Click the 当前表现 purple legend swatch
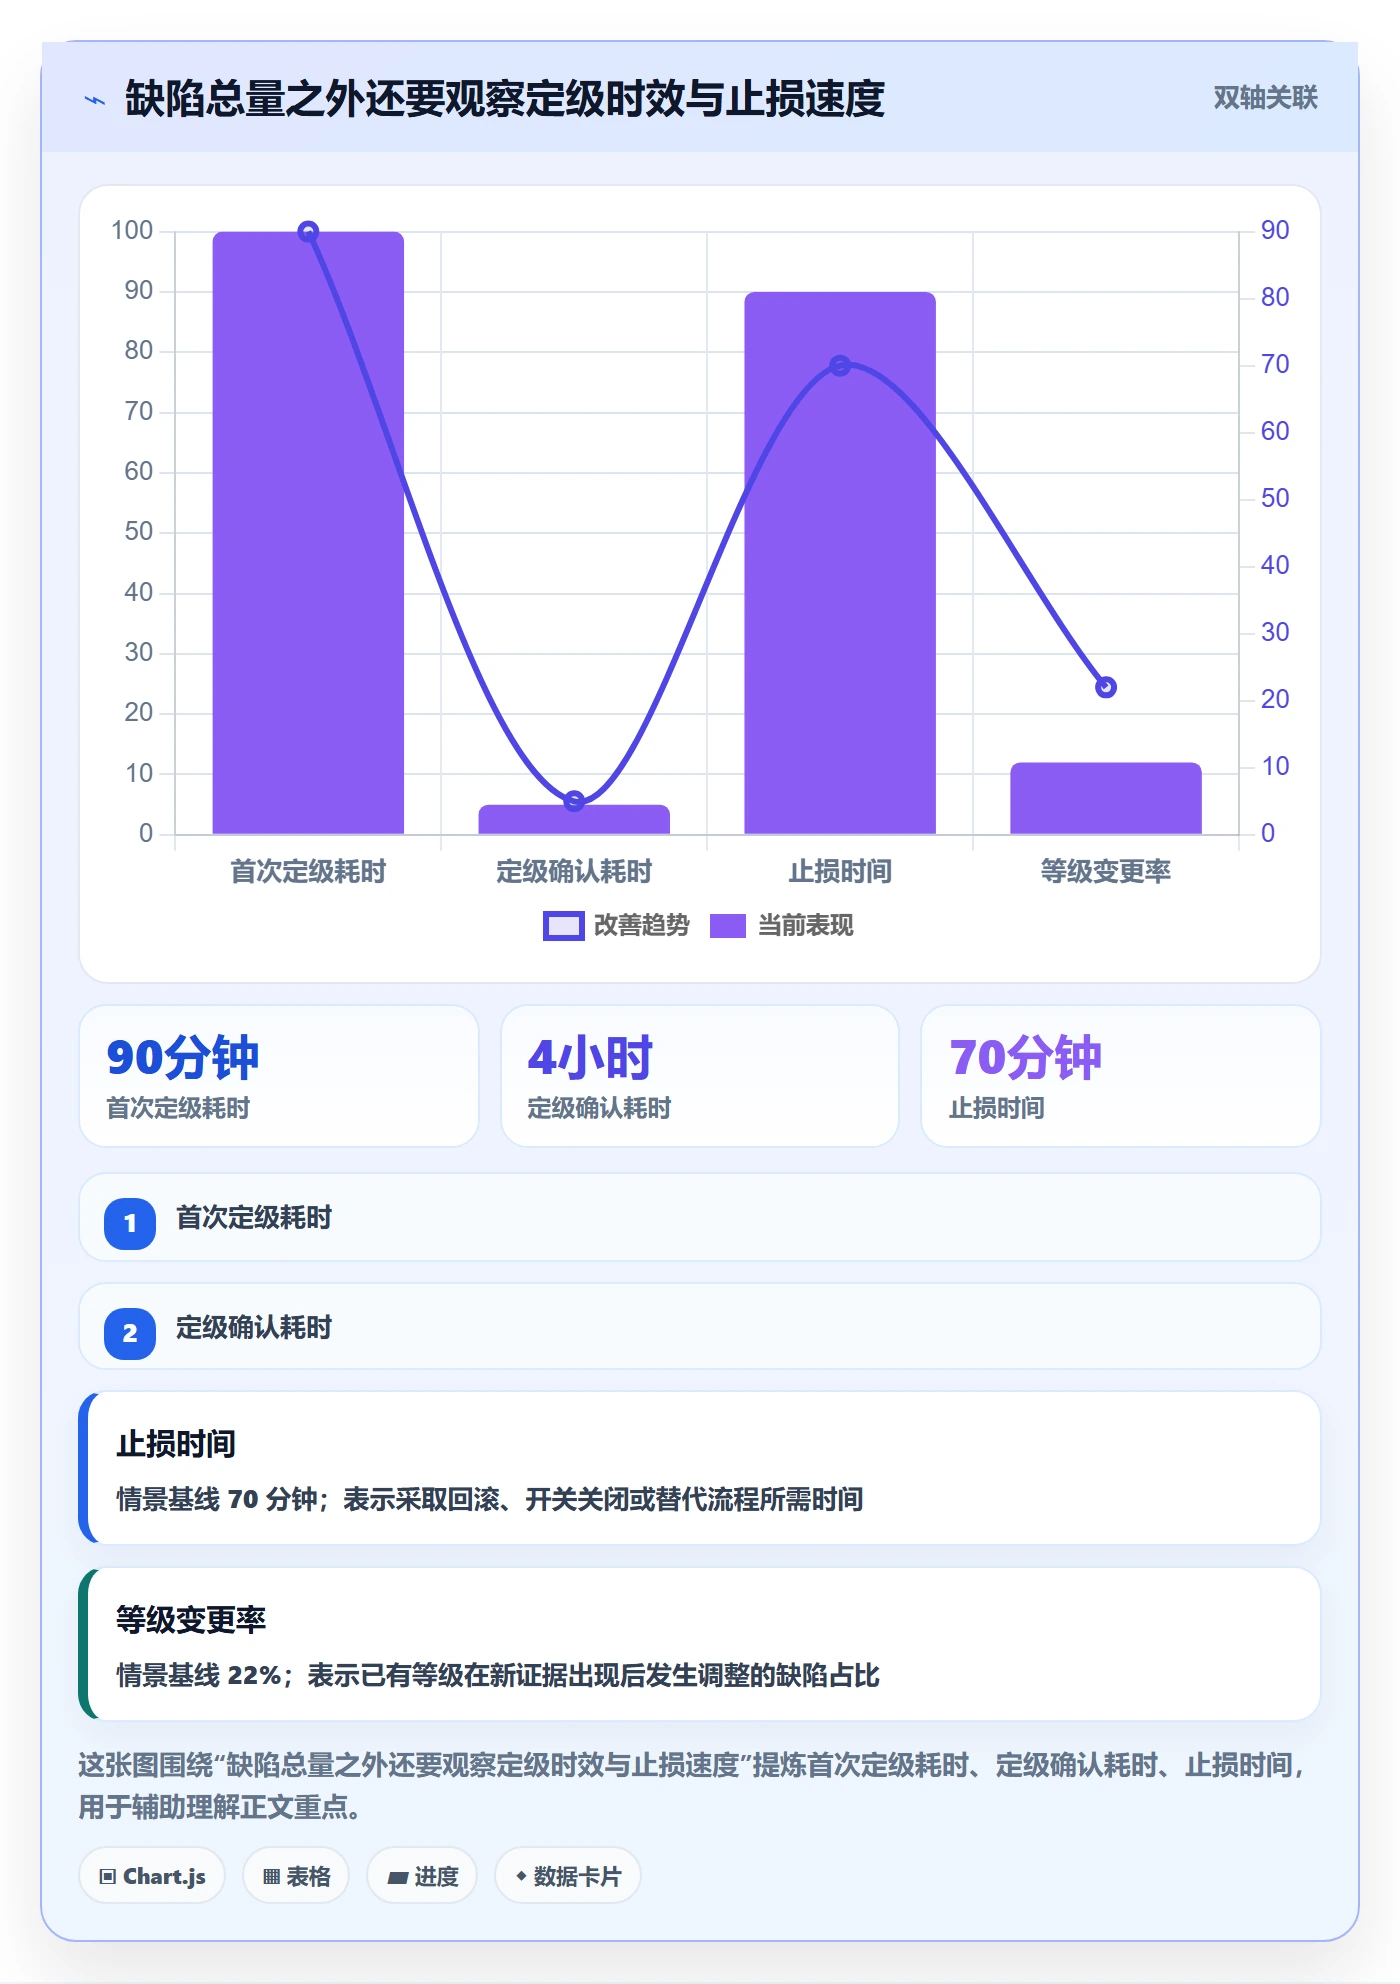The image size is (1400, 1984). 727,926
